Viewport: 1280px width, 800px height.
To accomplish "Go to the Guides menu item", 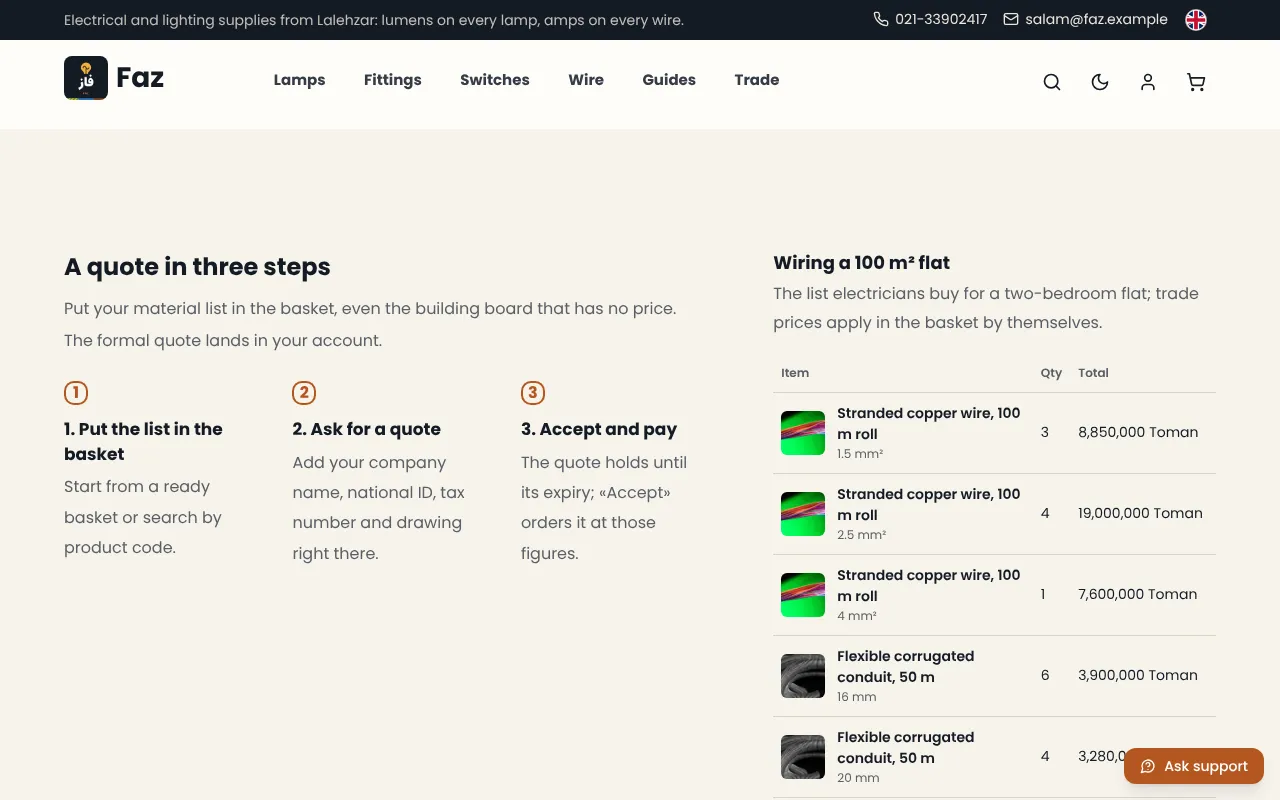I will tap(669, 80).
